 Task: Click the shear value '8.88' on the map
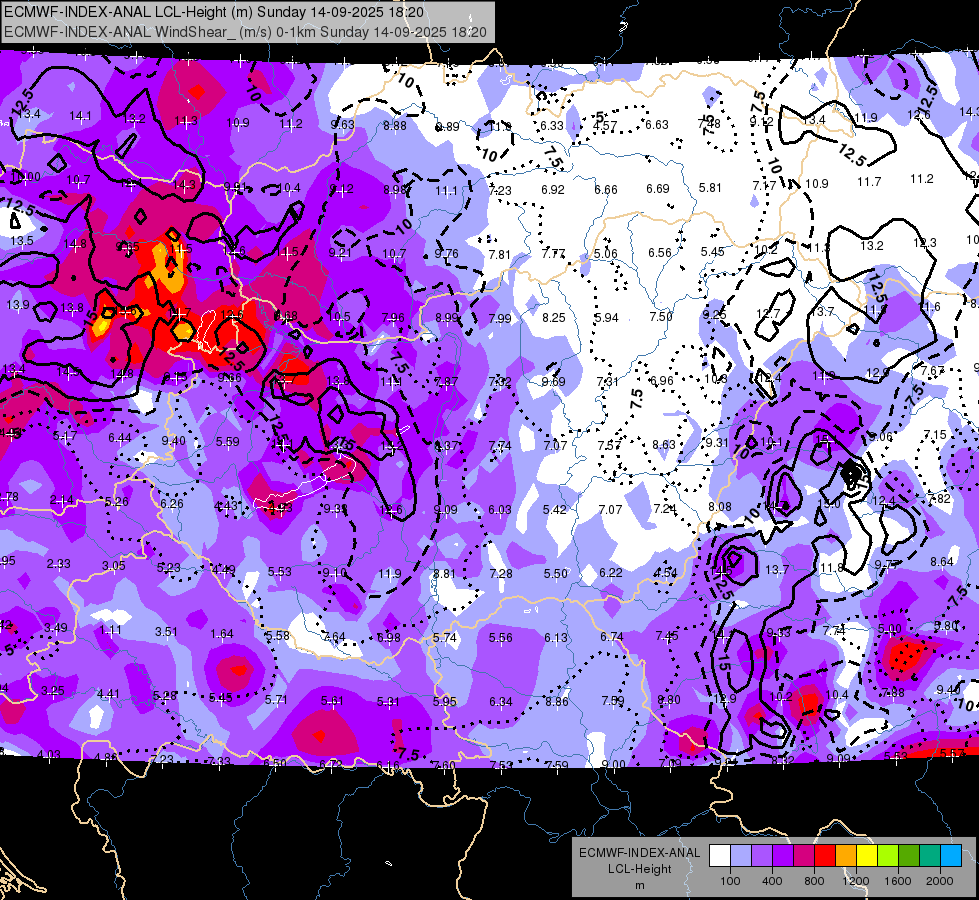pyautogui.click(x=395, y=126)
